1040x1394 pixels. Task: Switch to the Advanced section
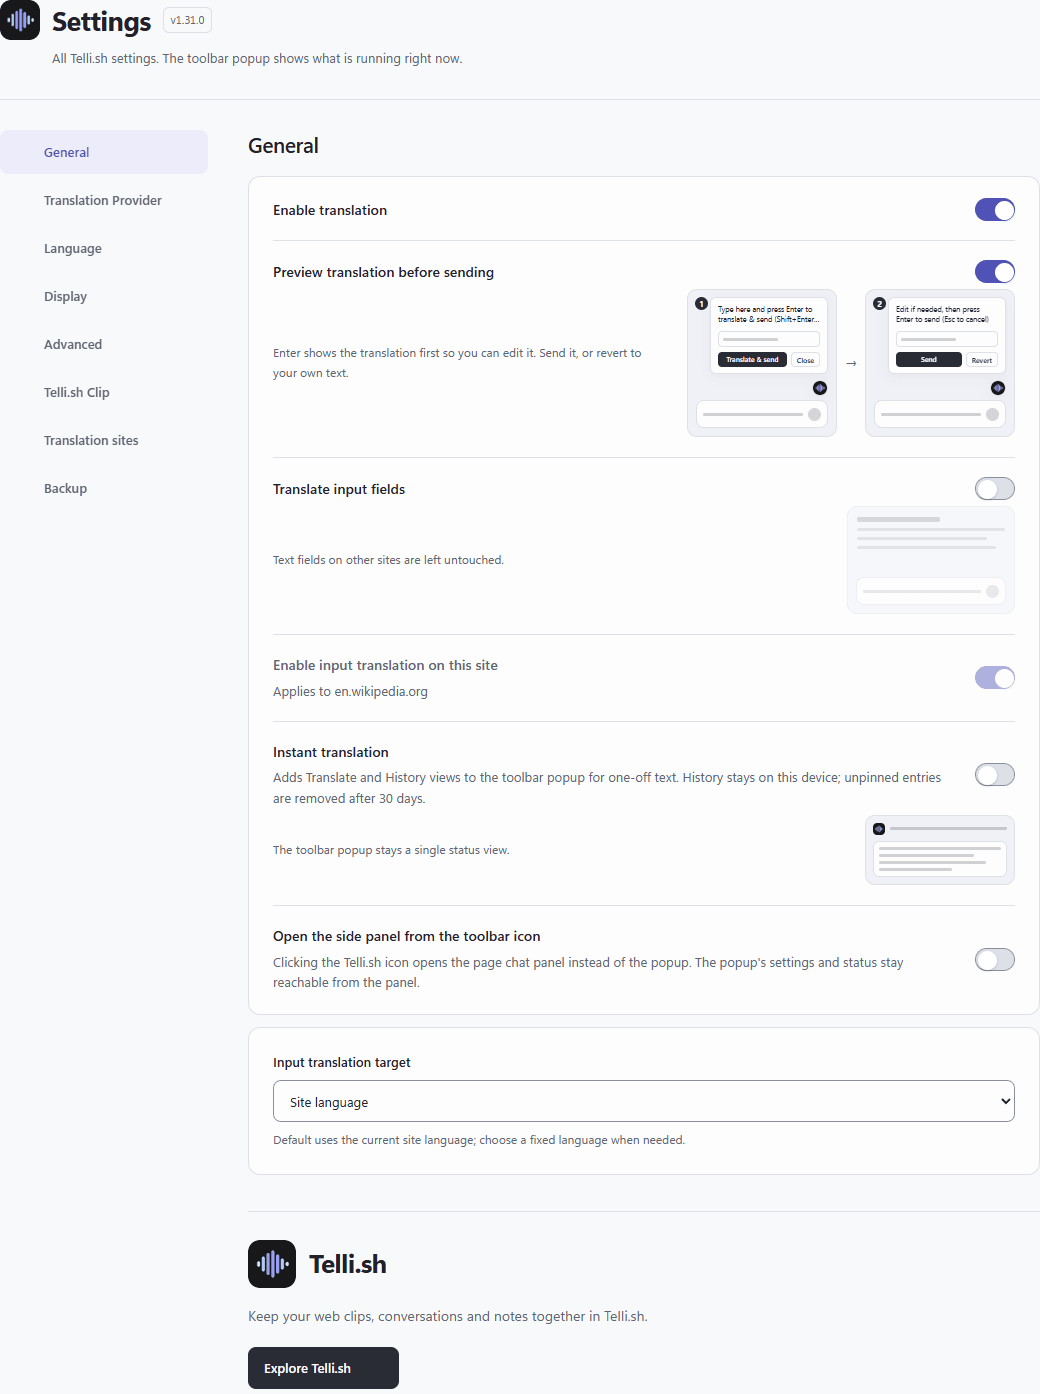point(104,344)
